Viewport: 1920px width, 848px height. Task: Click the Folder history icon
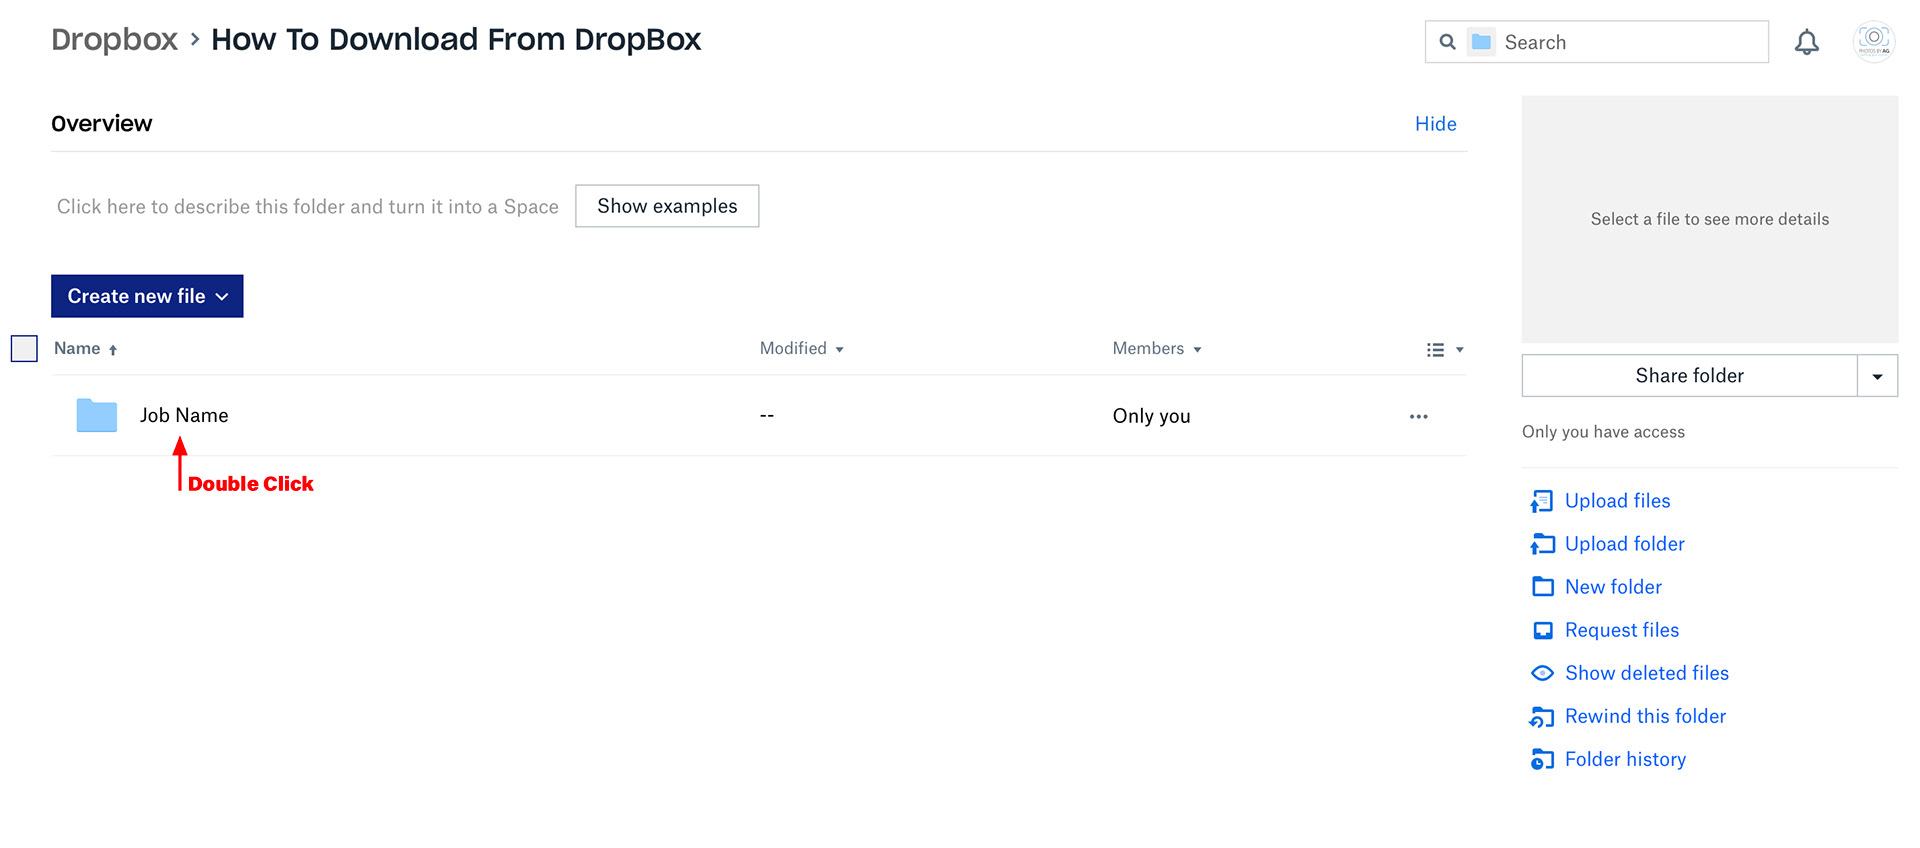tap(1542, 759)
